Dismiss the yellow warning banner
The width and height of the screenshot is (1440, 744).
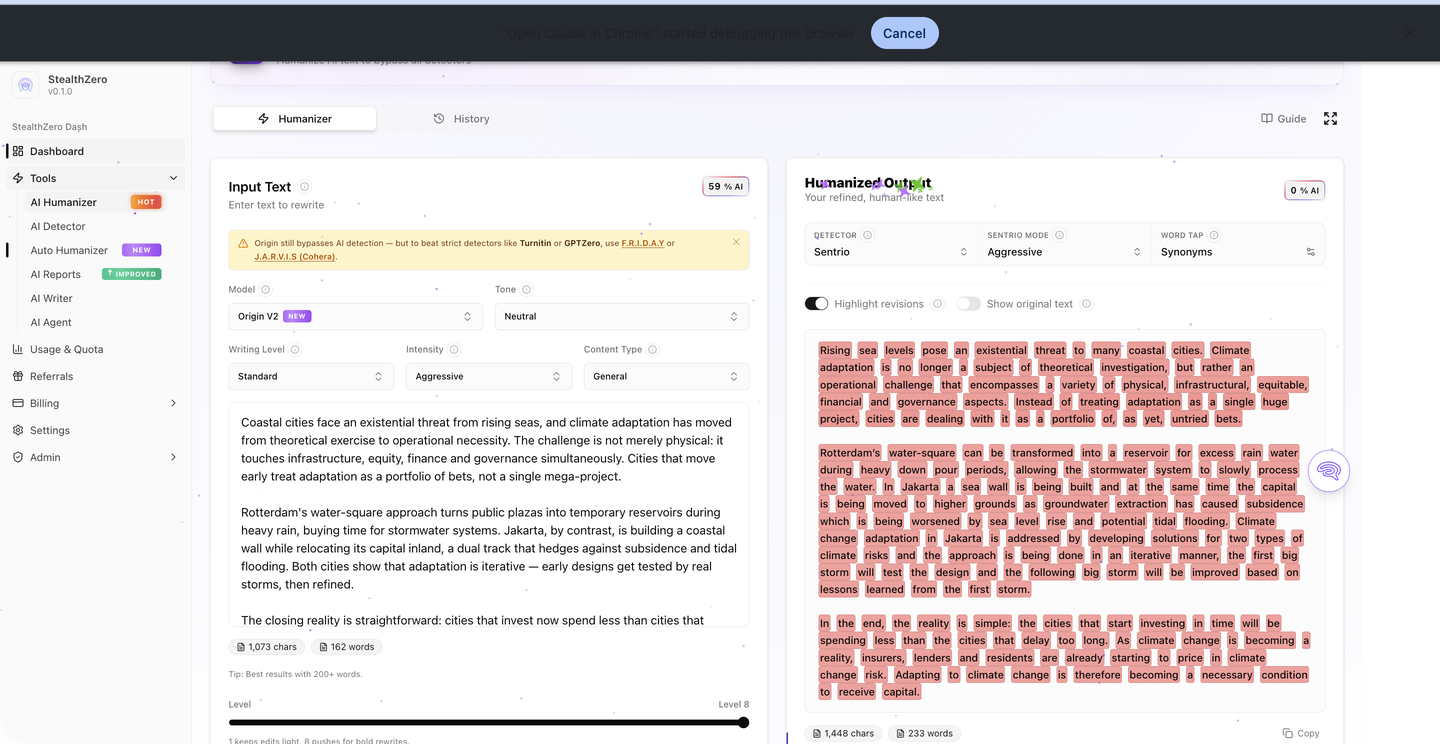pyautogui.click(x=736, y=242)
